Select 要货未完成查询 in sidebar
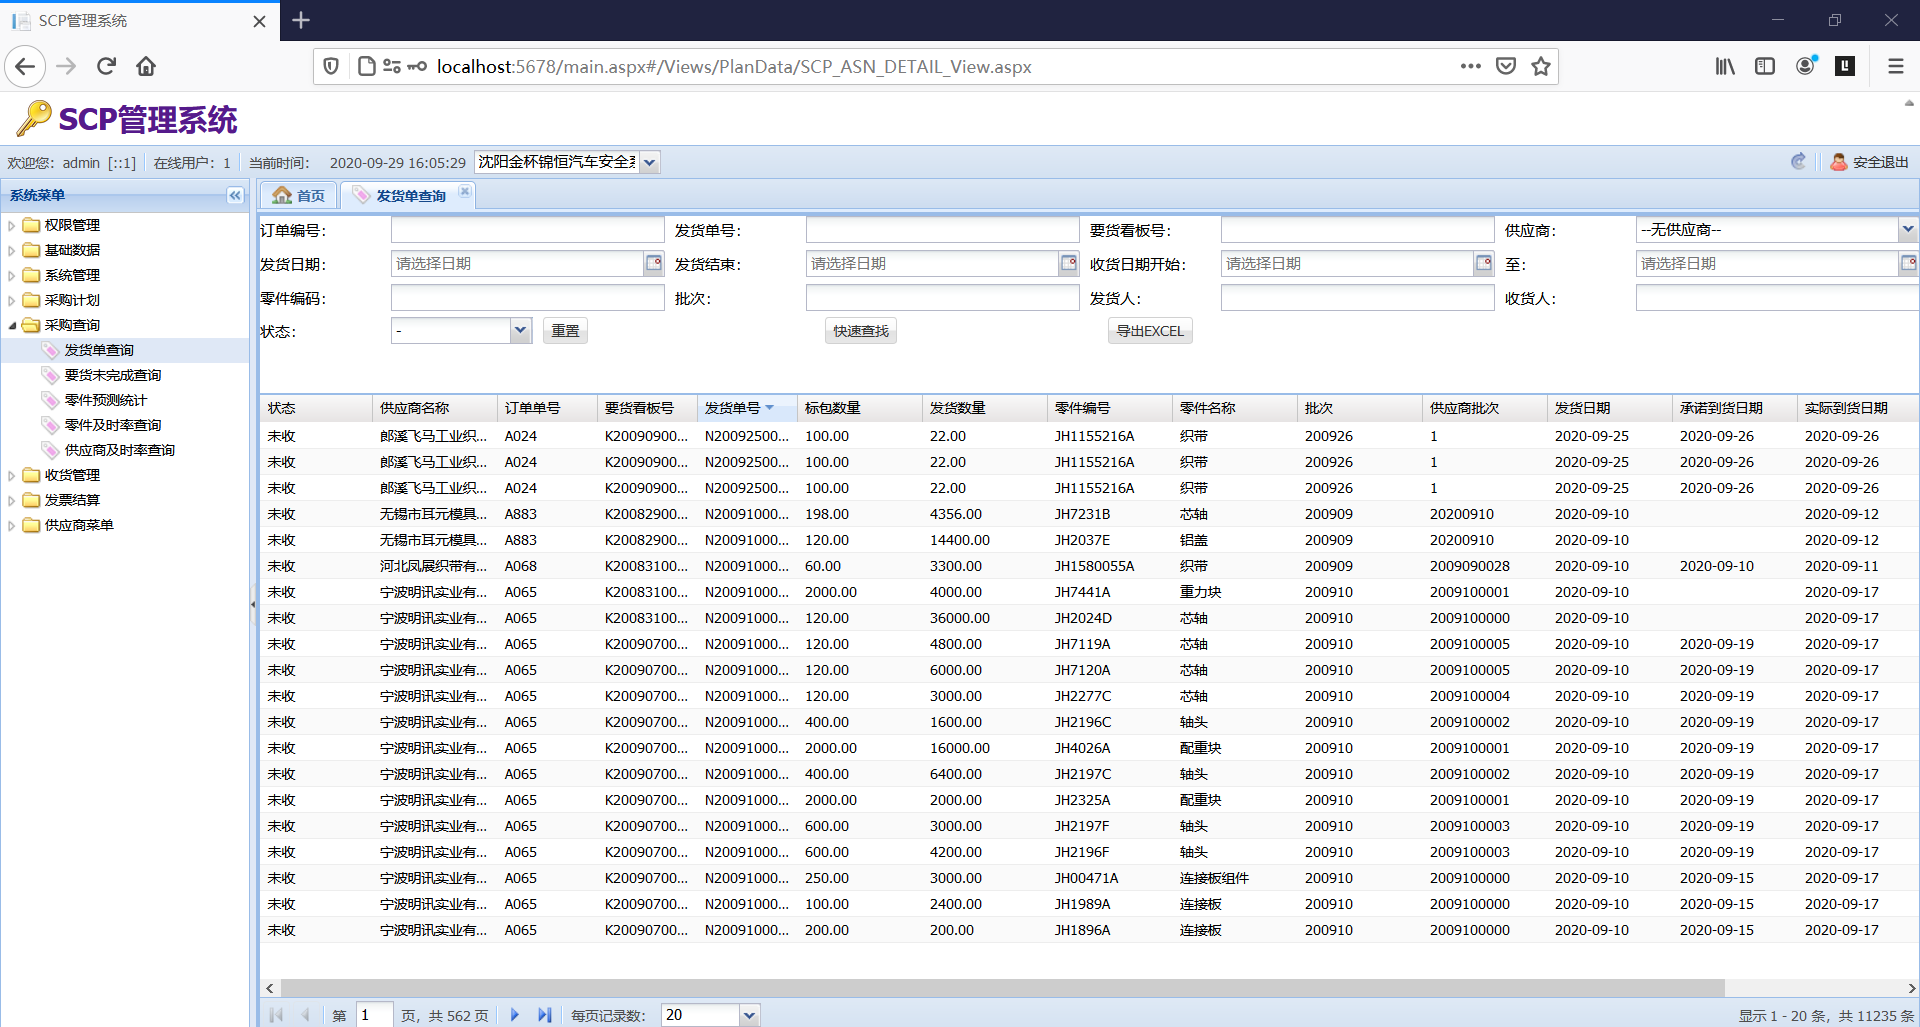The image size is (1920, 1027). pos(113,375)
